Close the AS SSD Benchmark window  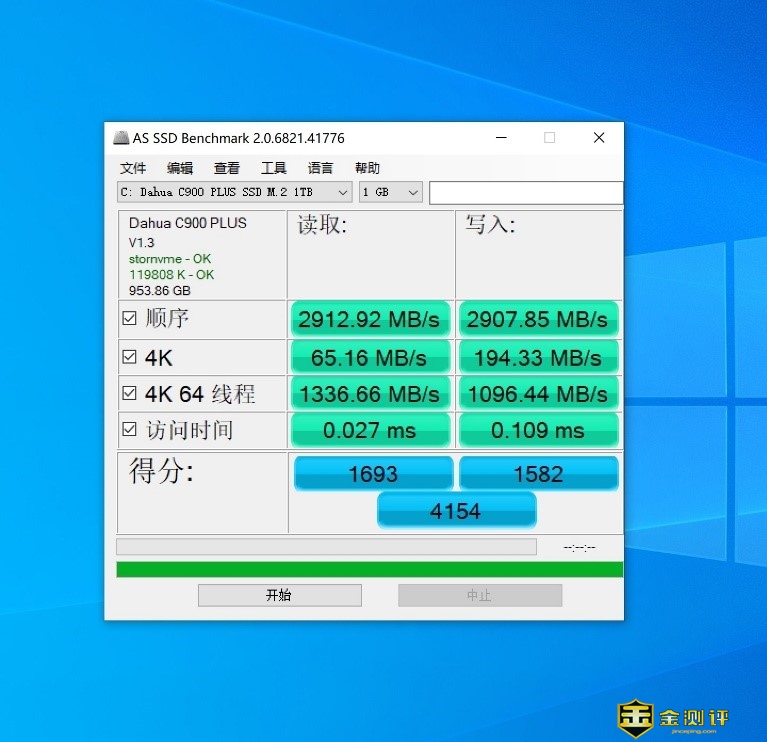(598, 138)
